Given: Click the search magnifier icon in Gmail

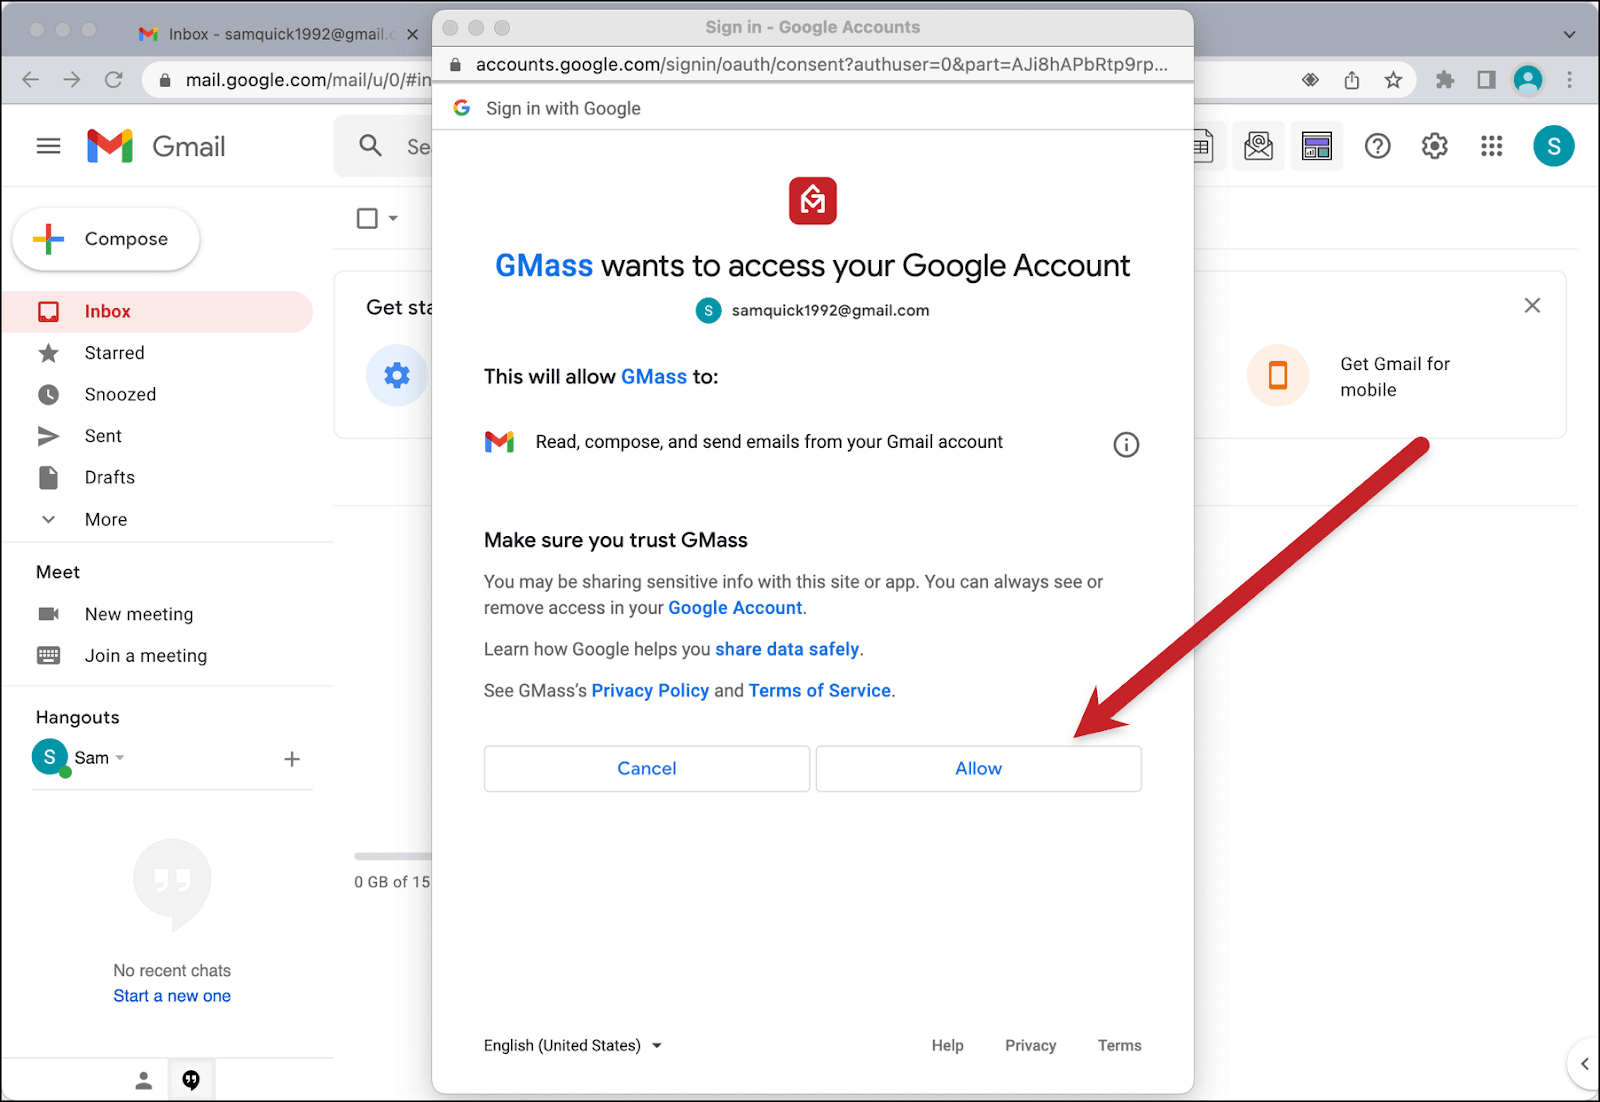Looking at the screenshot, I should pyautogui.click(x=371, y=146).
